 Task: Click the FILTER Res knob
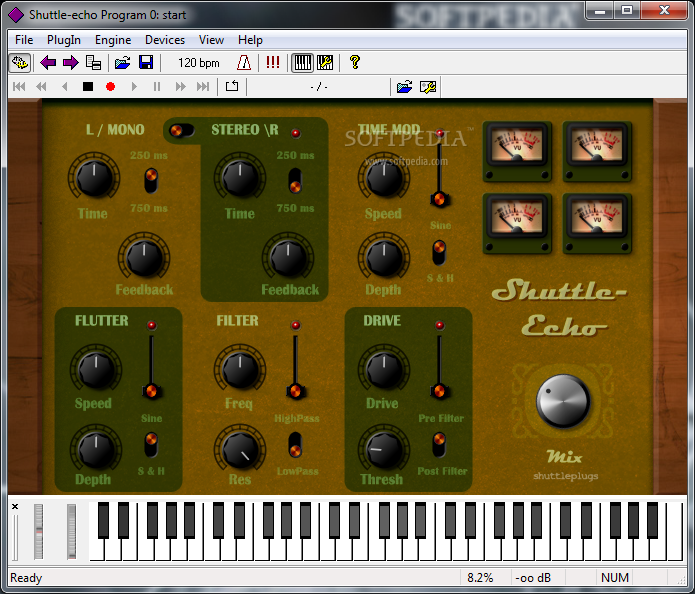pyautogui.click(x=240, y=449)
